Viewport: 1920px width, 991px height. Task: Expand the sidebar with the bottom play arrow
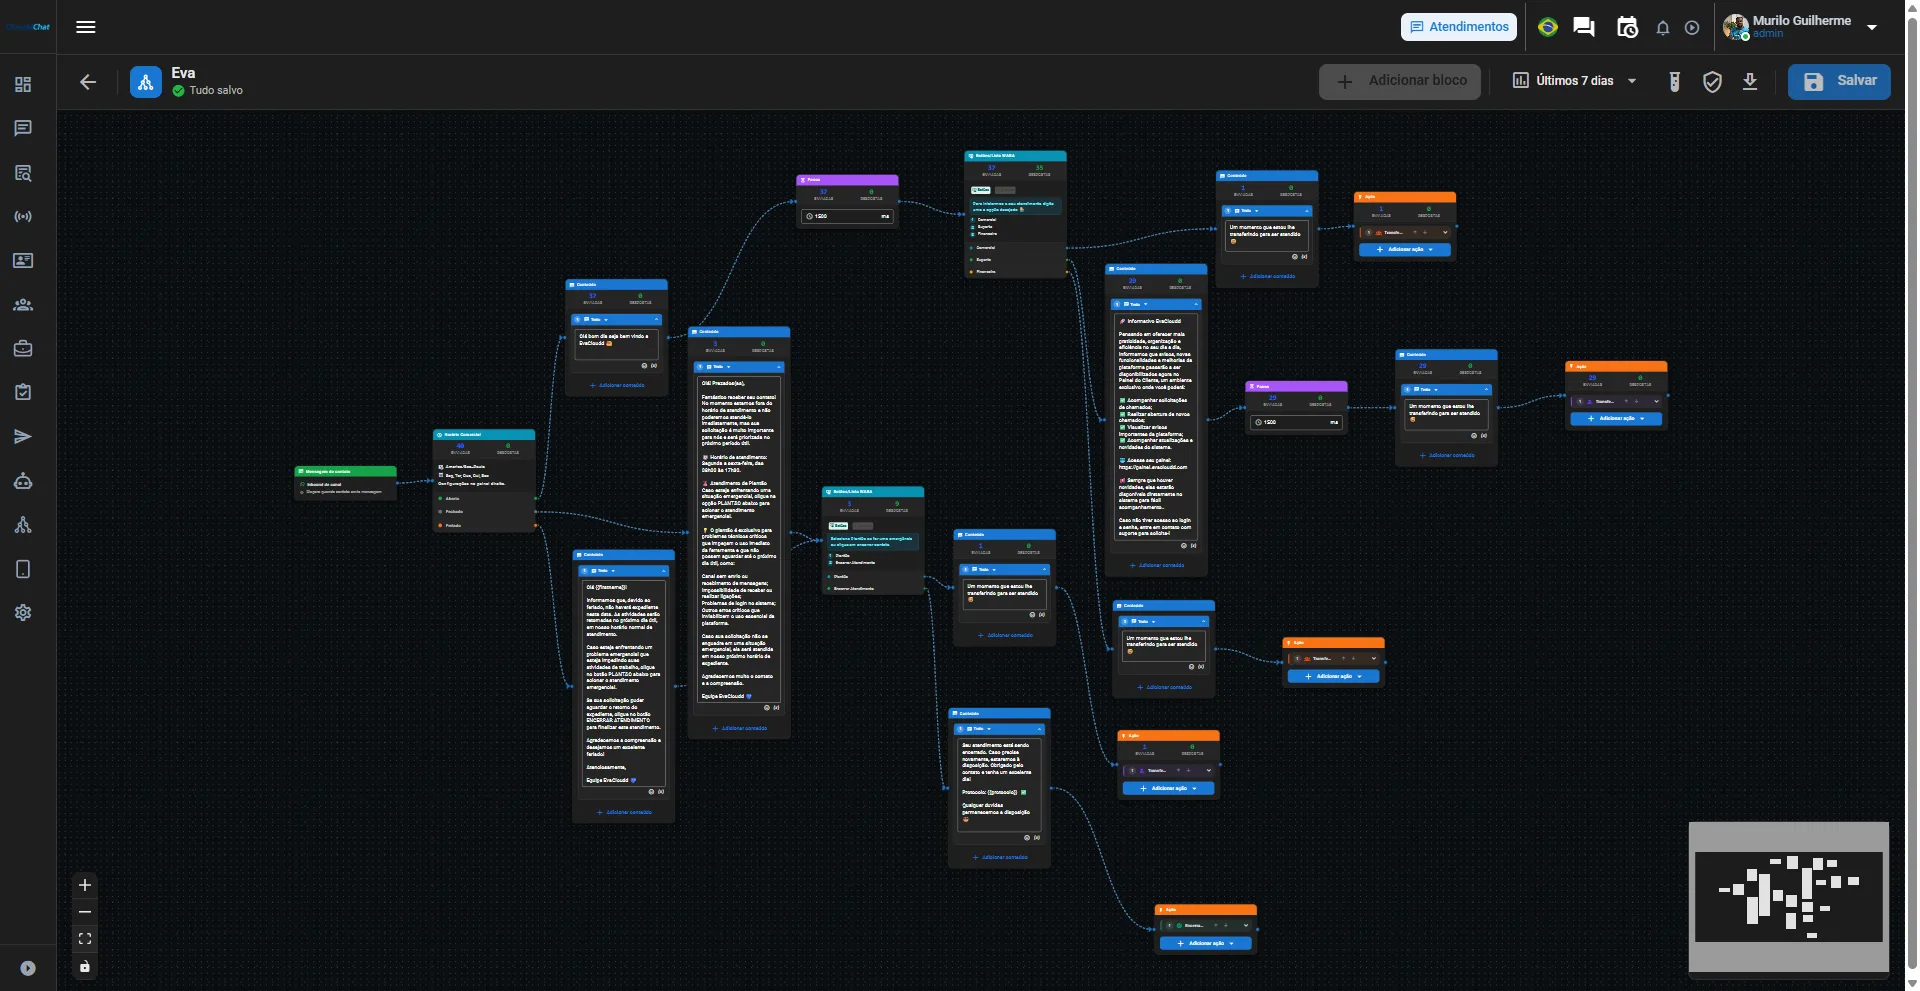28,968
